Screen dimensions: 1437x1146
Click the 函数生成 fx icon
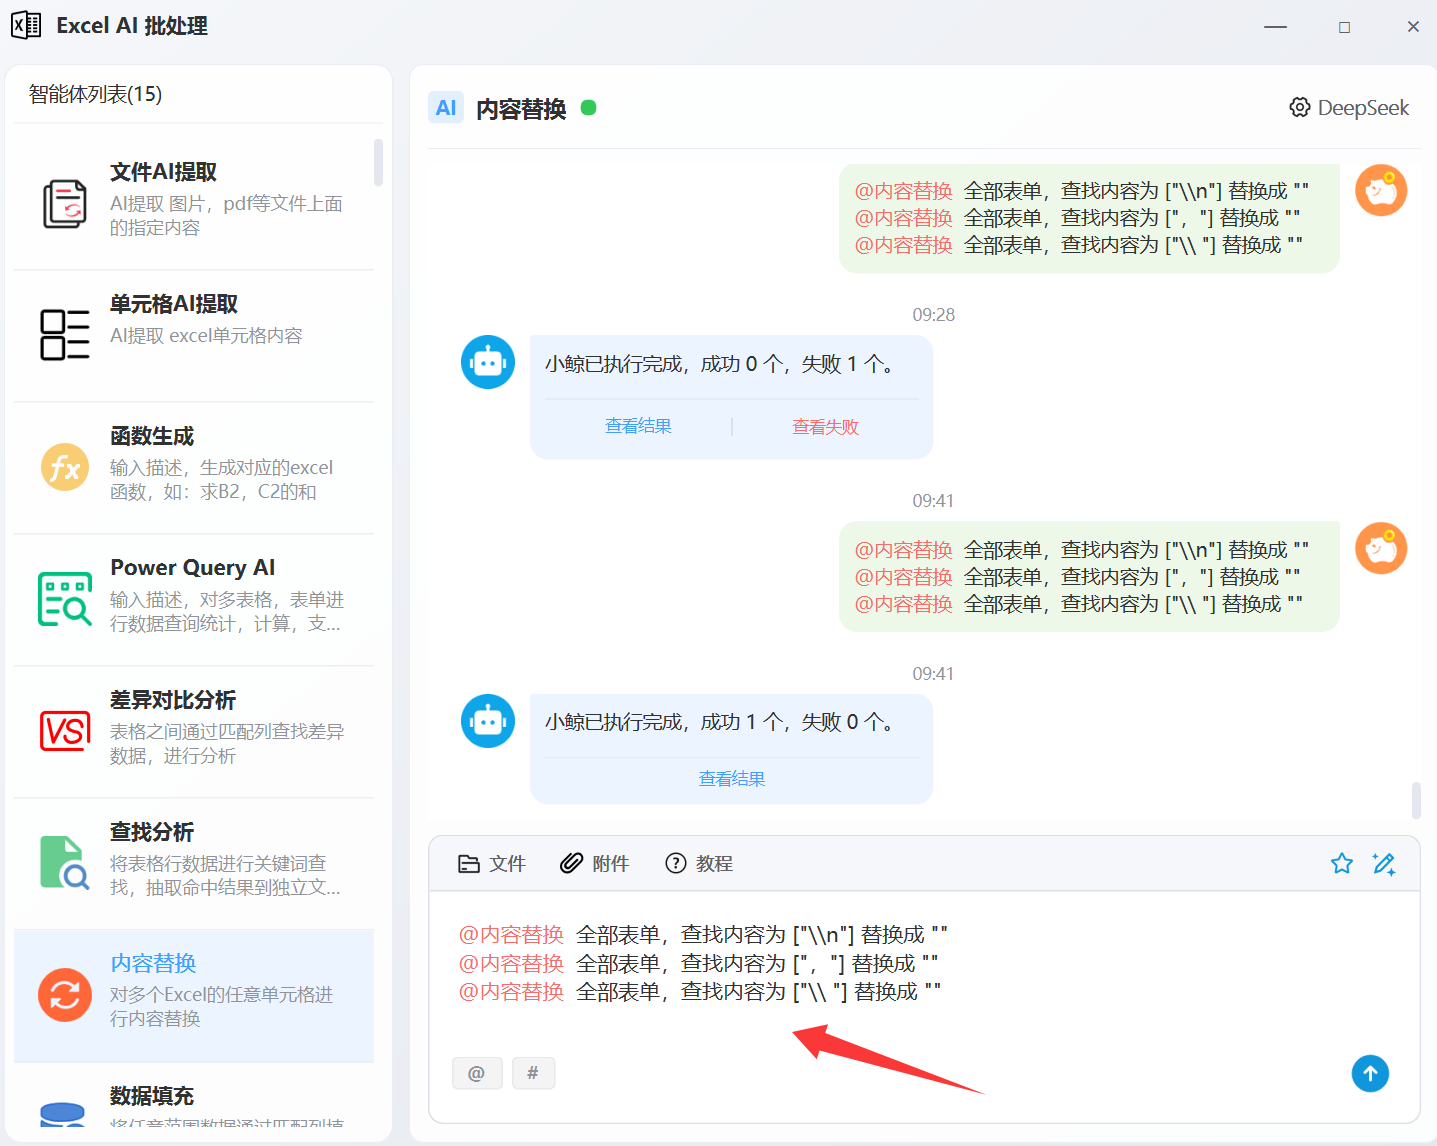[x=65, y=467]
